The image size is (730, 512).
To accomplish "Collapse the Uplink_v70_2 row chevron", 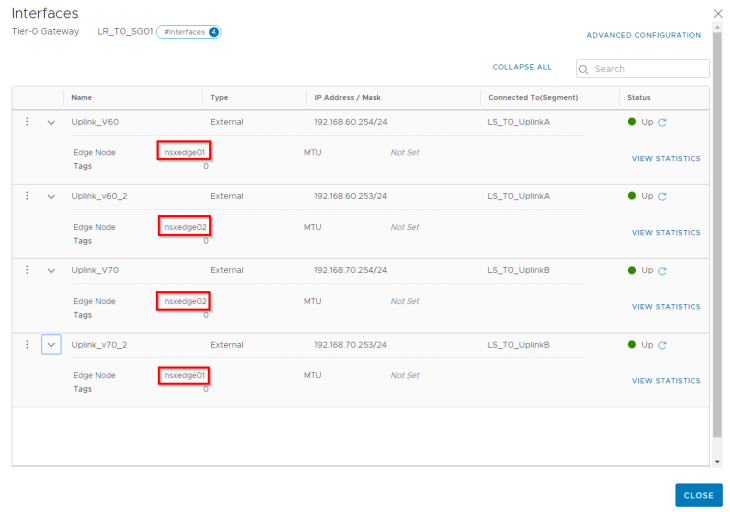I will pyautogui.click(x=51, y=345).
